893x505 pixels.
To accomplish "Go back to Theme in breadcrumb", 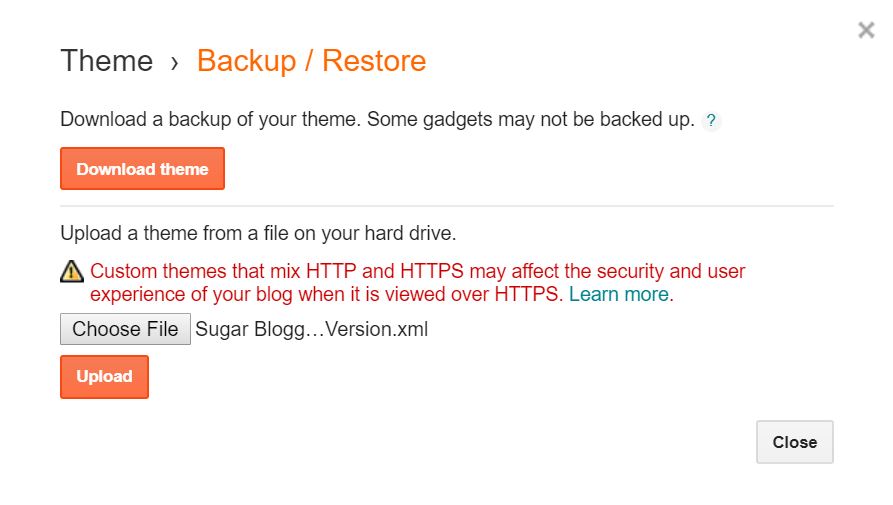I will (x=106, y=61).
